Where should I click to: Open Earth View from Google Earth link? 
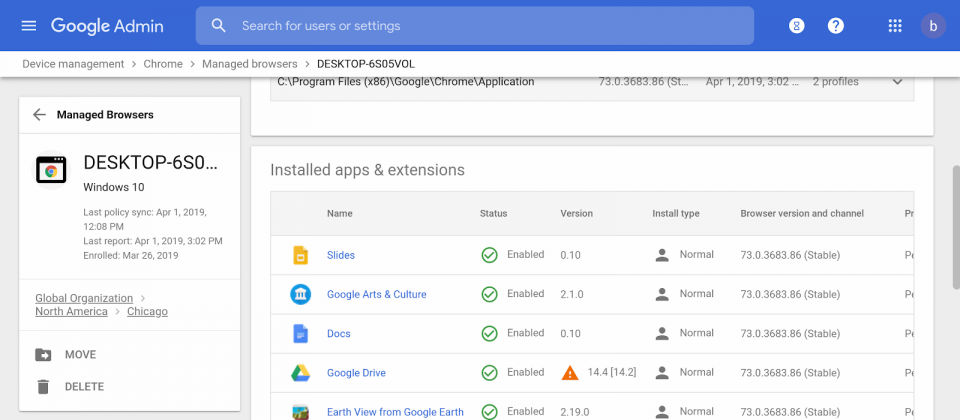[395, 411]
